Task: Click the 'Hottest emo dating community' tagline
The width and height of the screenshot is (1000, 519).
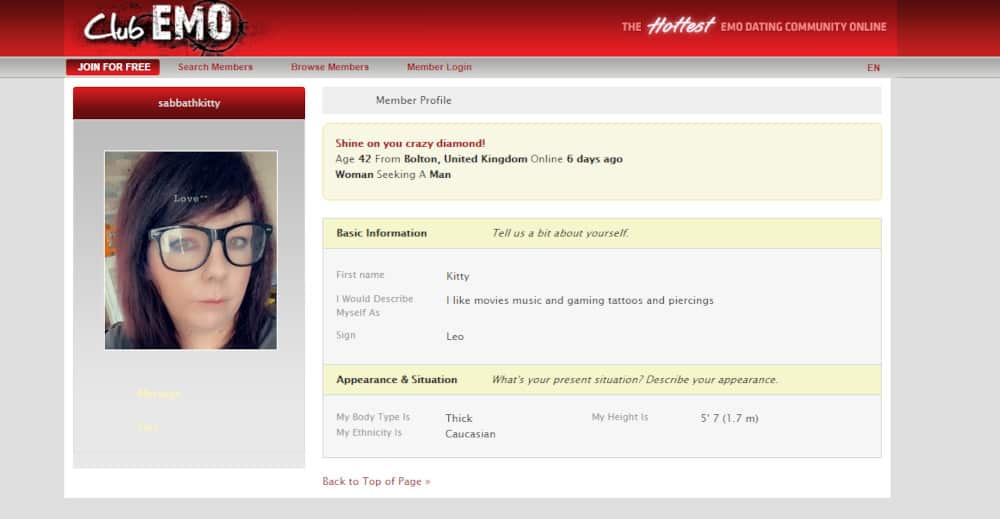Action: click(x=754, y=26)
